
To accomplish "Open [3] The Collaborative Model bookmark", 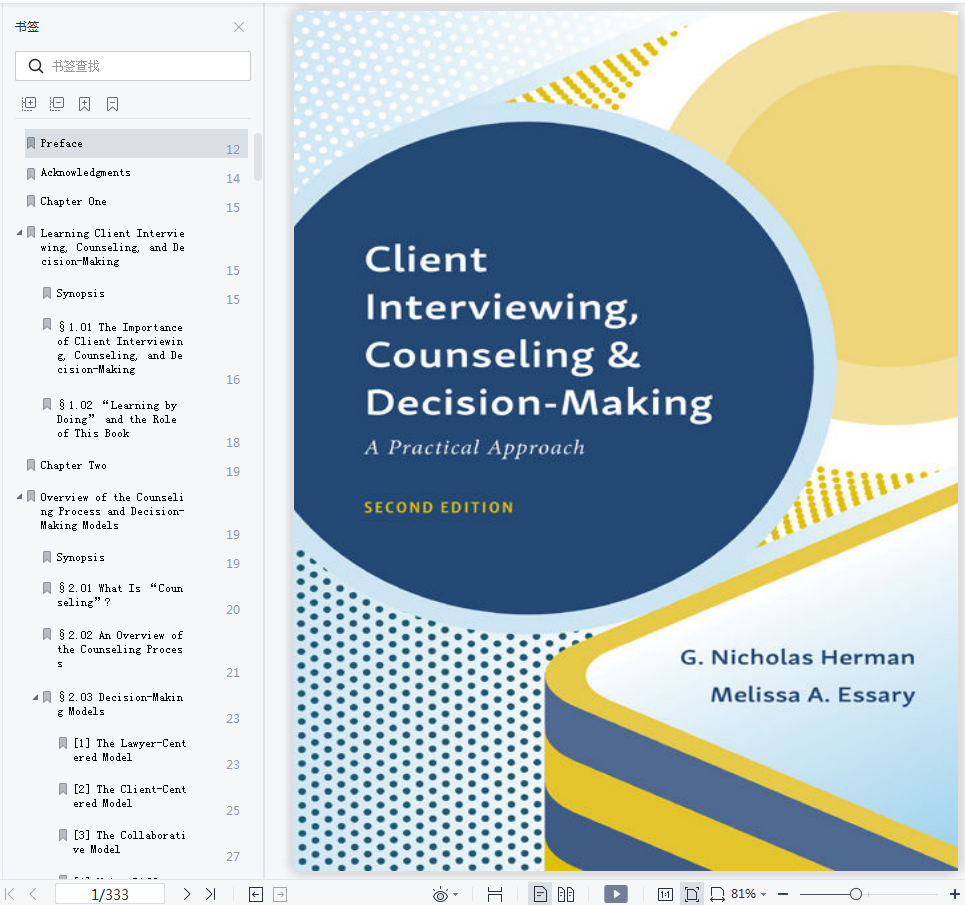I will 129,842.
